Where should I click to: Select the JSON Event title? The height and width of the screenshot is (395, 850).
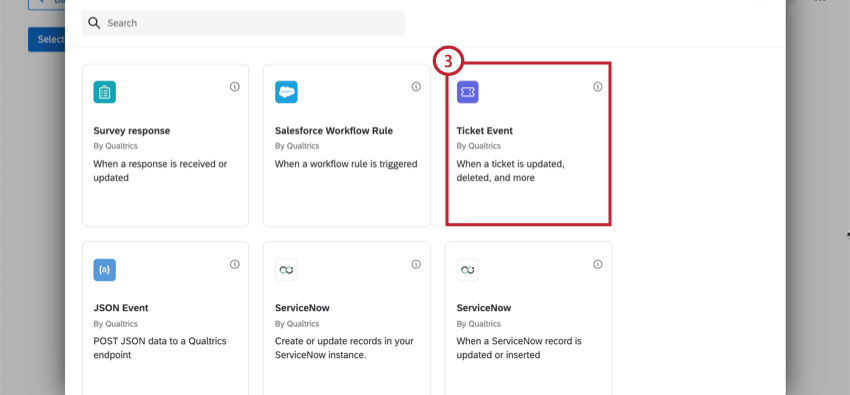point(121,308)
